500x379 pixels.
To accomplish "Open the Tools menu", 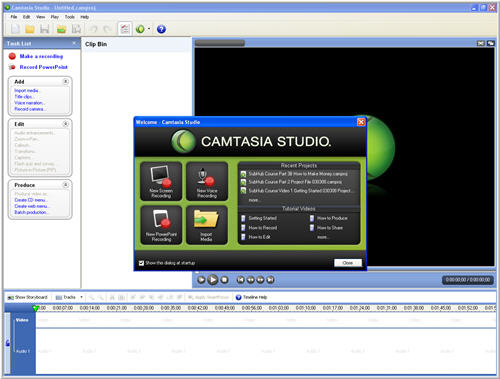I will coord(70,17).
